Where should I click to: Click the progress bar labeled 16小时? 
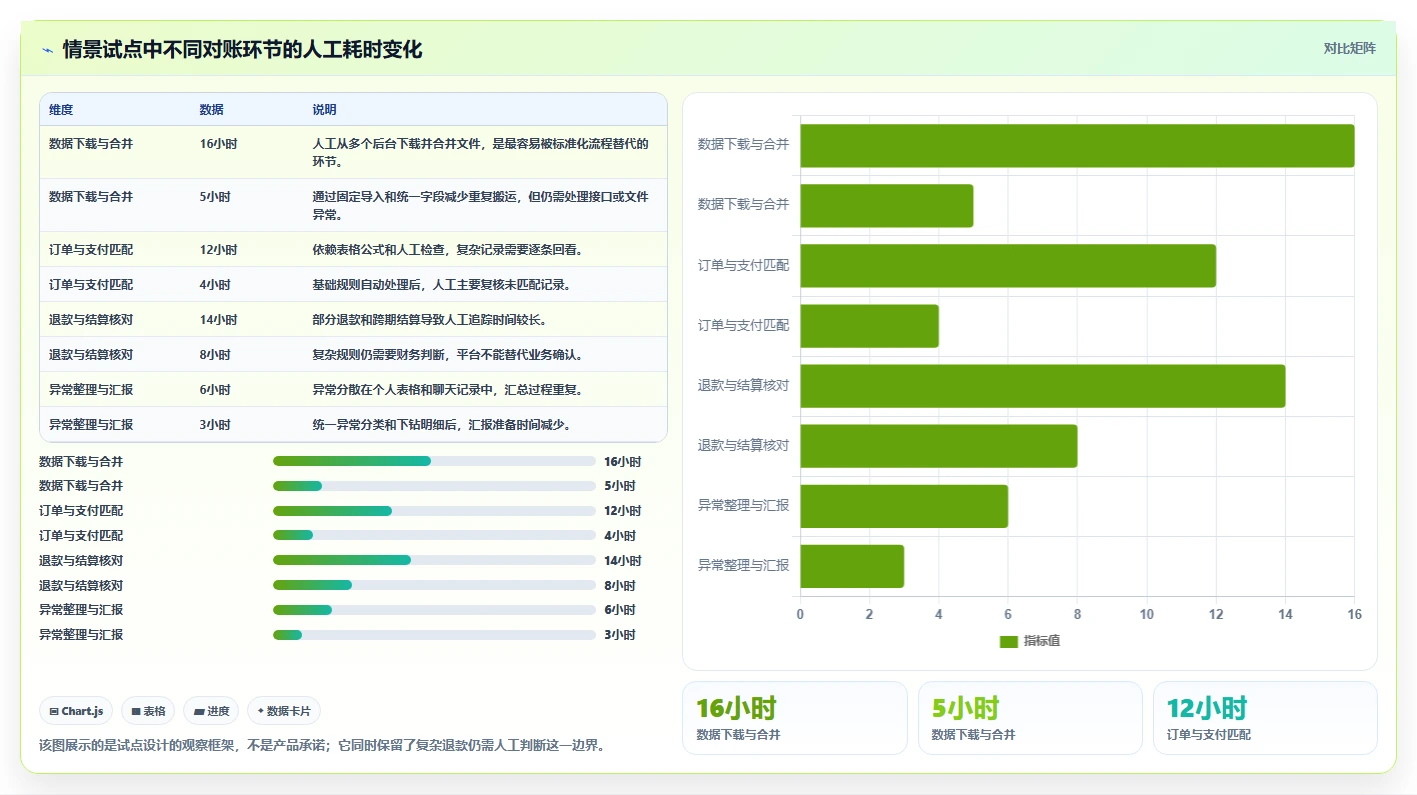click(x=434, y=461)
